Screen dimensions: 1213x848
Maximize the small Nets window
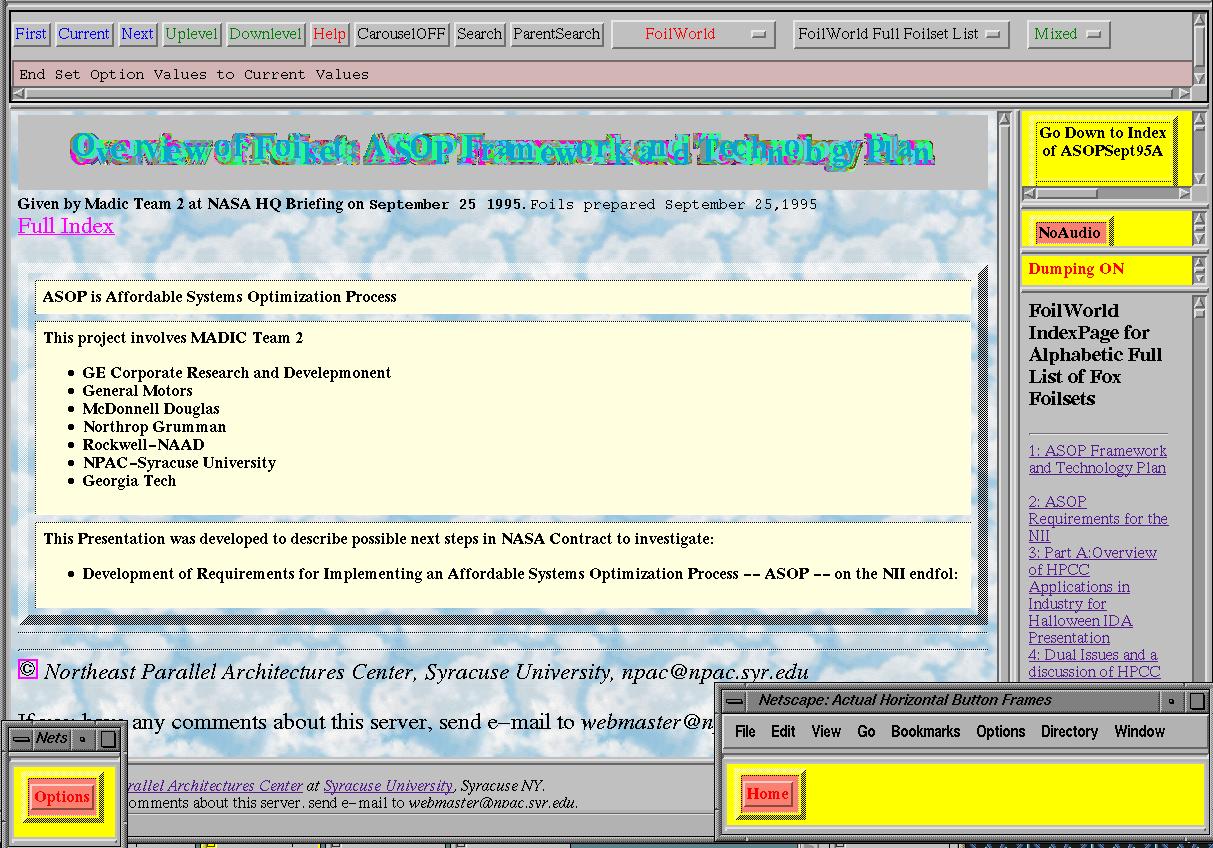click(x=109, y=740)
